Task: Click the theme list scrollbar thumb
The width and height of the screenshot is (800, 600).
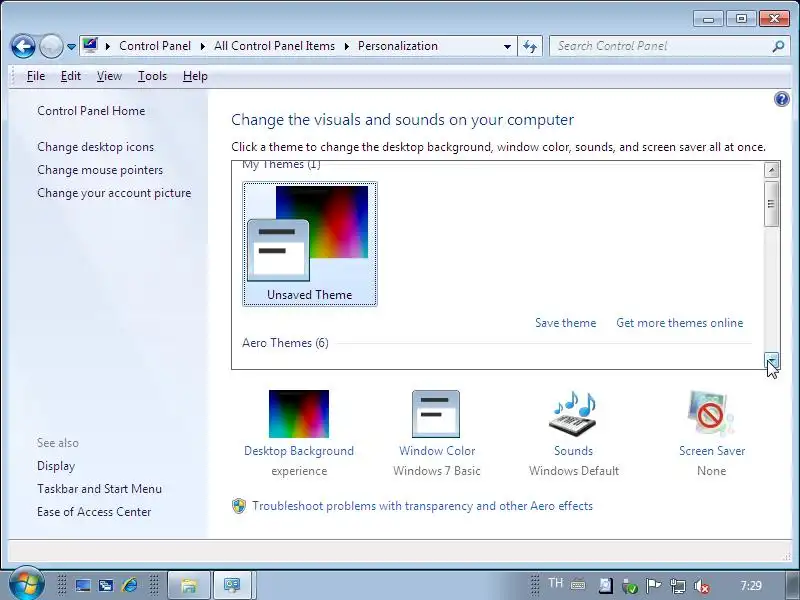Action: click(x=771, y=204)
